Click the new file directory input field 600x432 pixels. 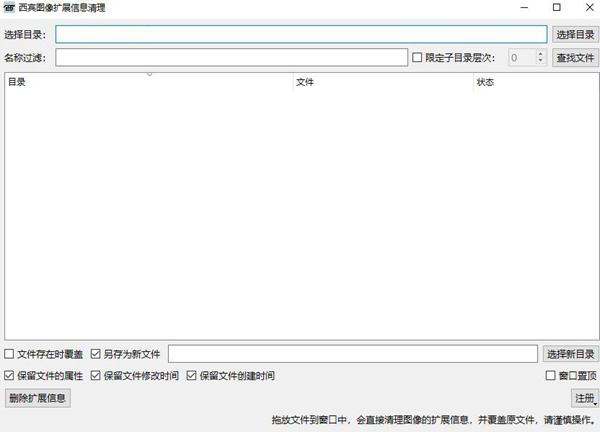353,354
